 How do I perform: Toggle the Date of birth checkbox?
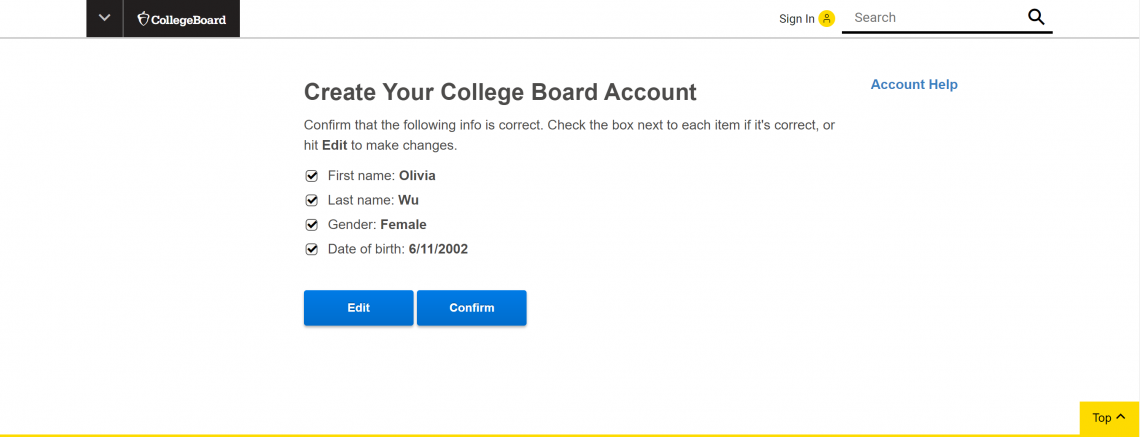coord(312,249)
